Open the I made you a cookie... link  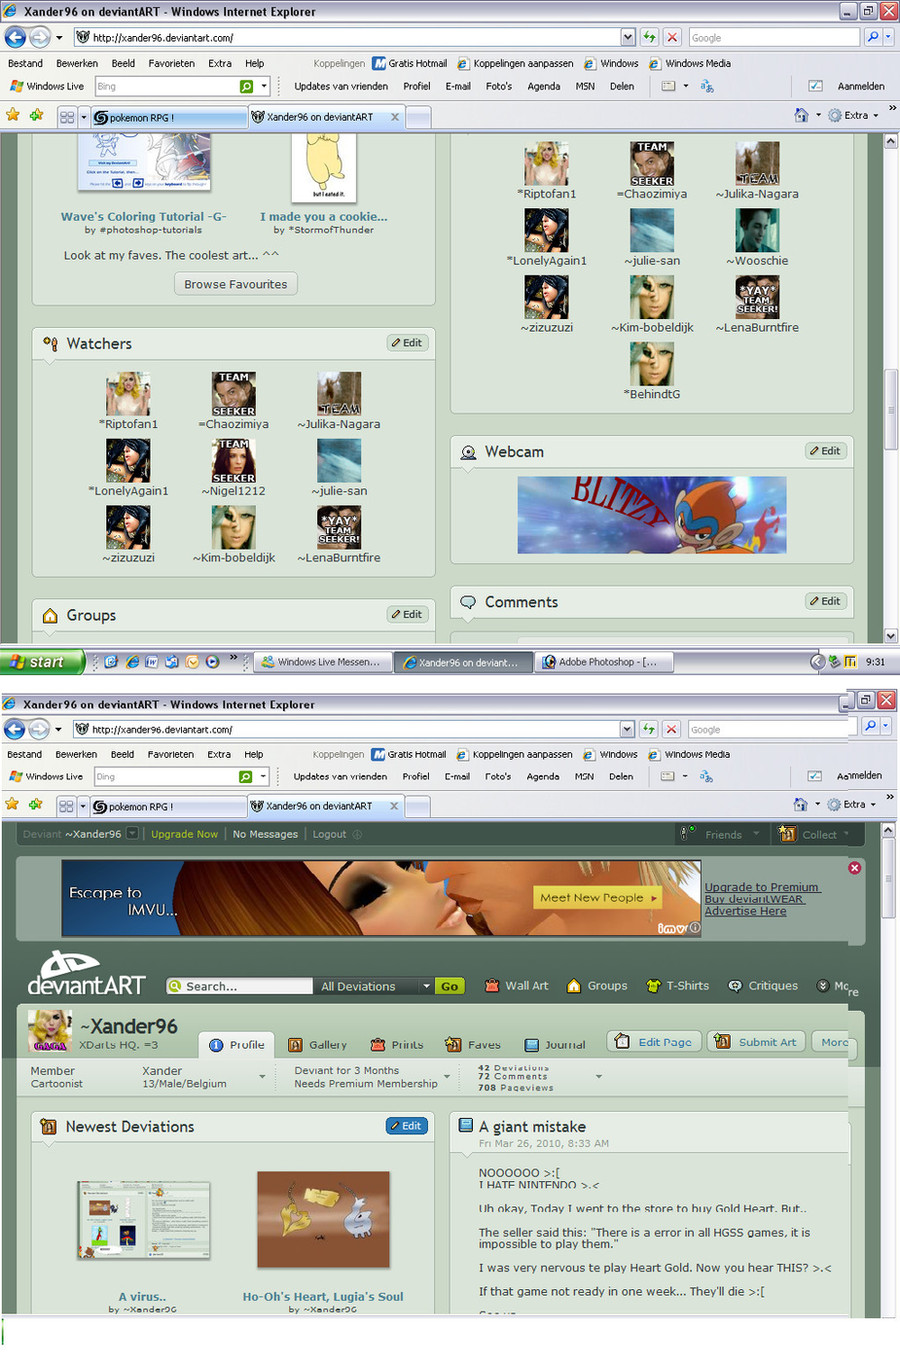click(x=324, y=216)
